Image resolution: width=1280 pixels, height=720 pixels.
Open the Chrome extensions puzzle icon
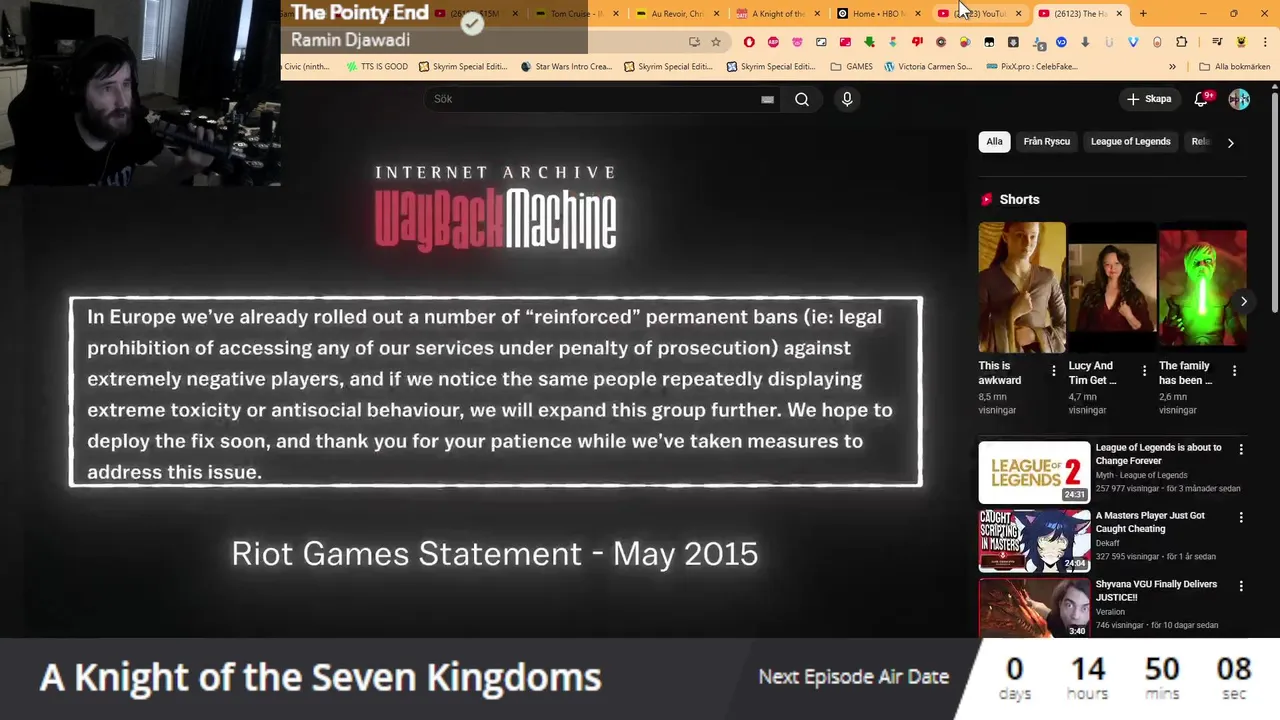click(x=1182, y=42)
